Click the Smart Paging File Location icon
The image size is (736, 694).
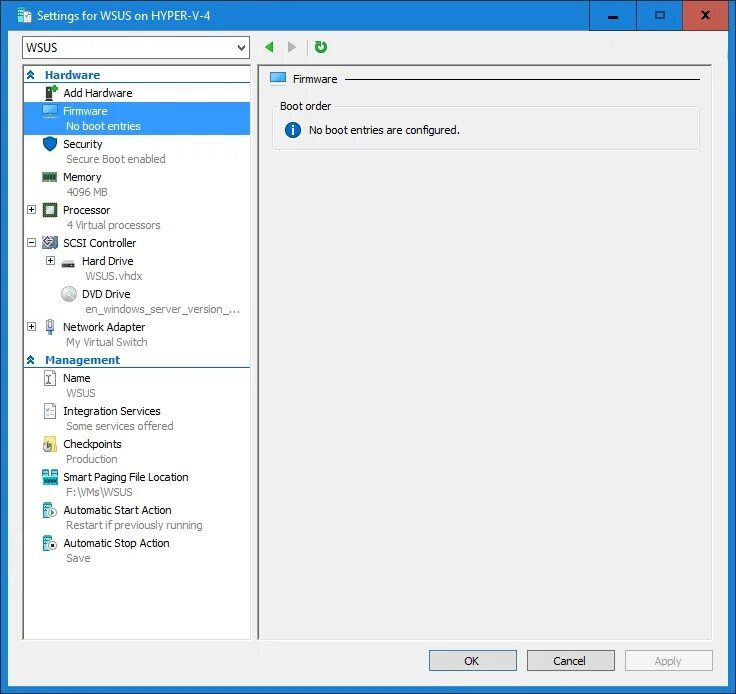tap(50, 477)
